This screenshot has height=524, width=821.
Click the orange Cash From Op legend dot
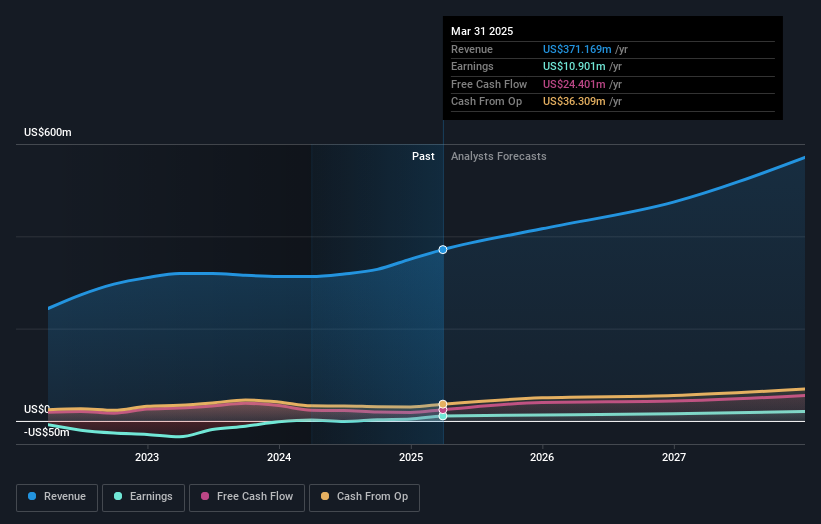(x=325, y=496)
